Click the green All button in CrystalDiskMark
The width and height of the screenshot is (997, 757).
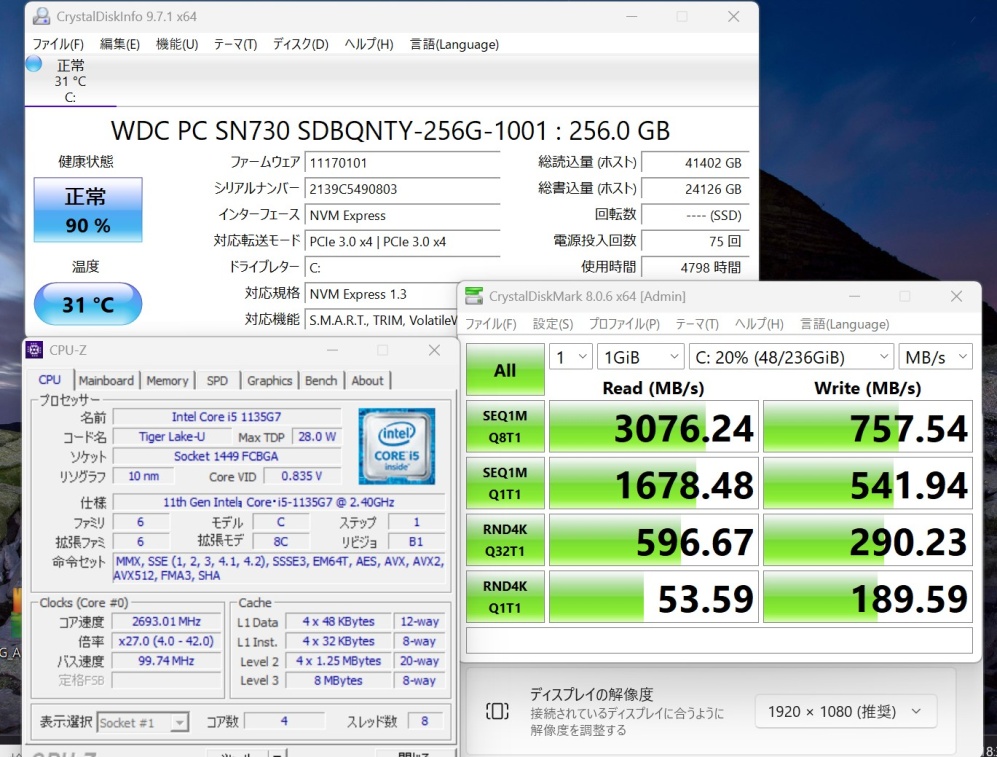click(x=505, y=369)
